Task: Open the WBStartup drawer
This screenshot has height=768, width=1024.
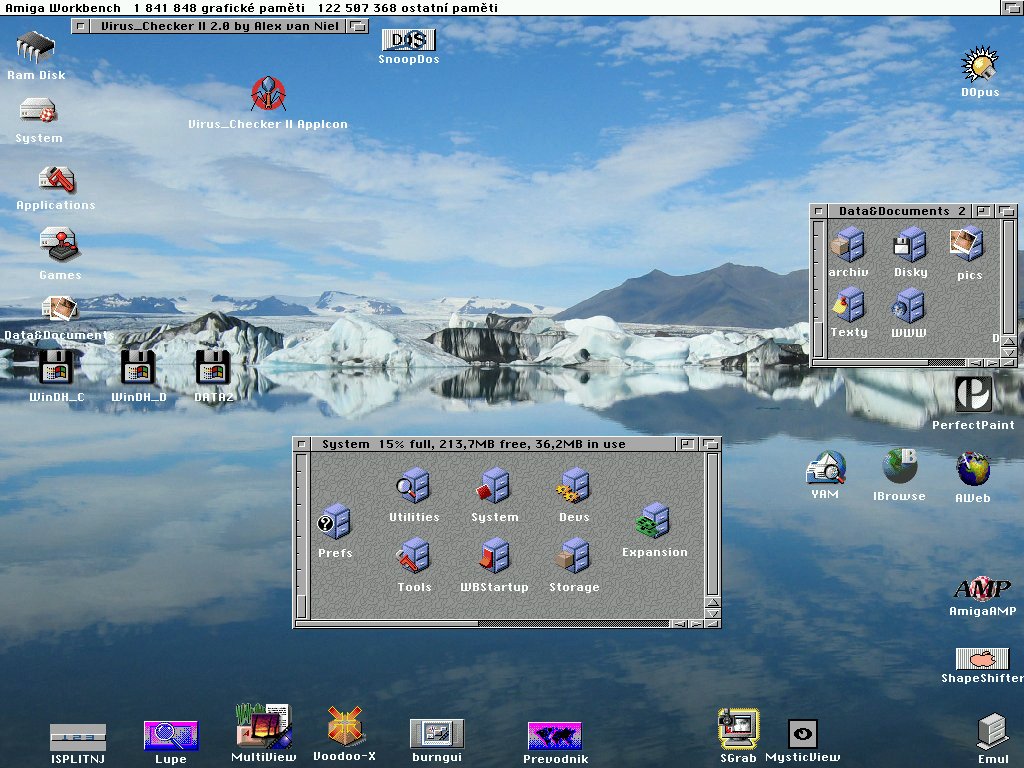Action: [494, 556]
